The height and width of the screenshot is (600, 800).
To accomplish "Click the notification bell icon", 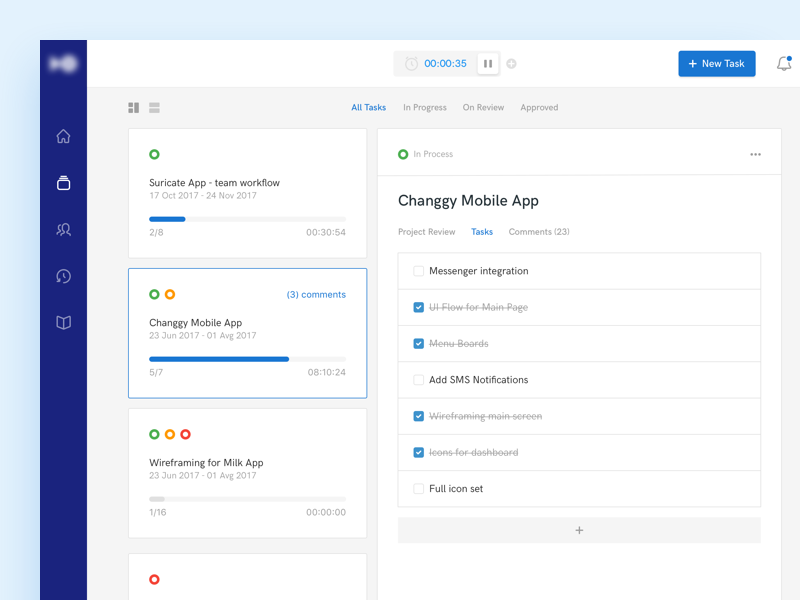I will 784,64.
